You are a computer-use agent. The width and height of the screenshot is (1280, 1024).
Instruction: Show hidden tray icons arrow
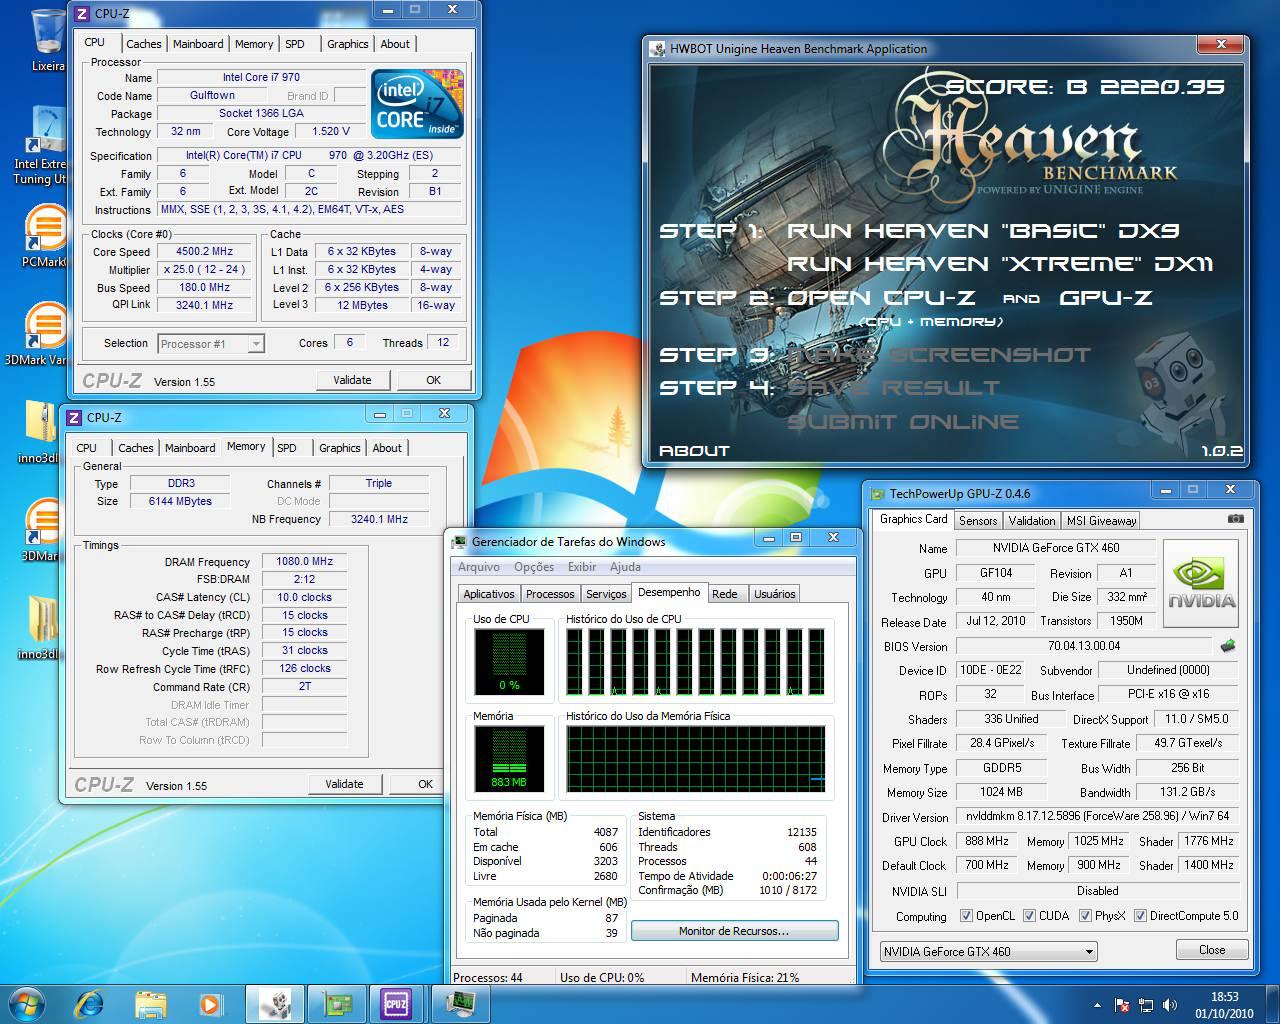coord(1098,1005)
